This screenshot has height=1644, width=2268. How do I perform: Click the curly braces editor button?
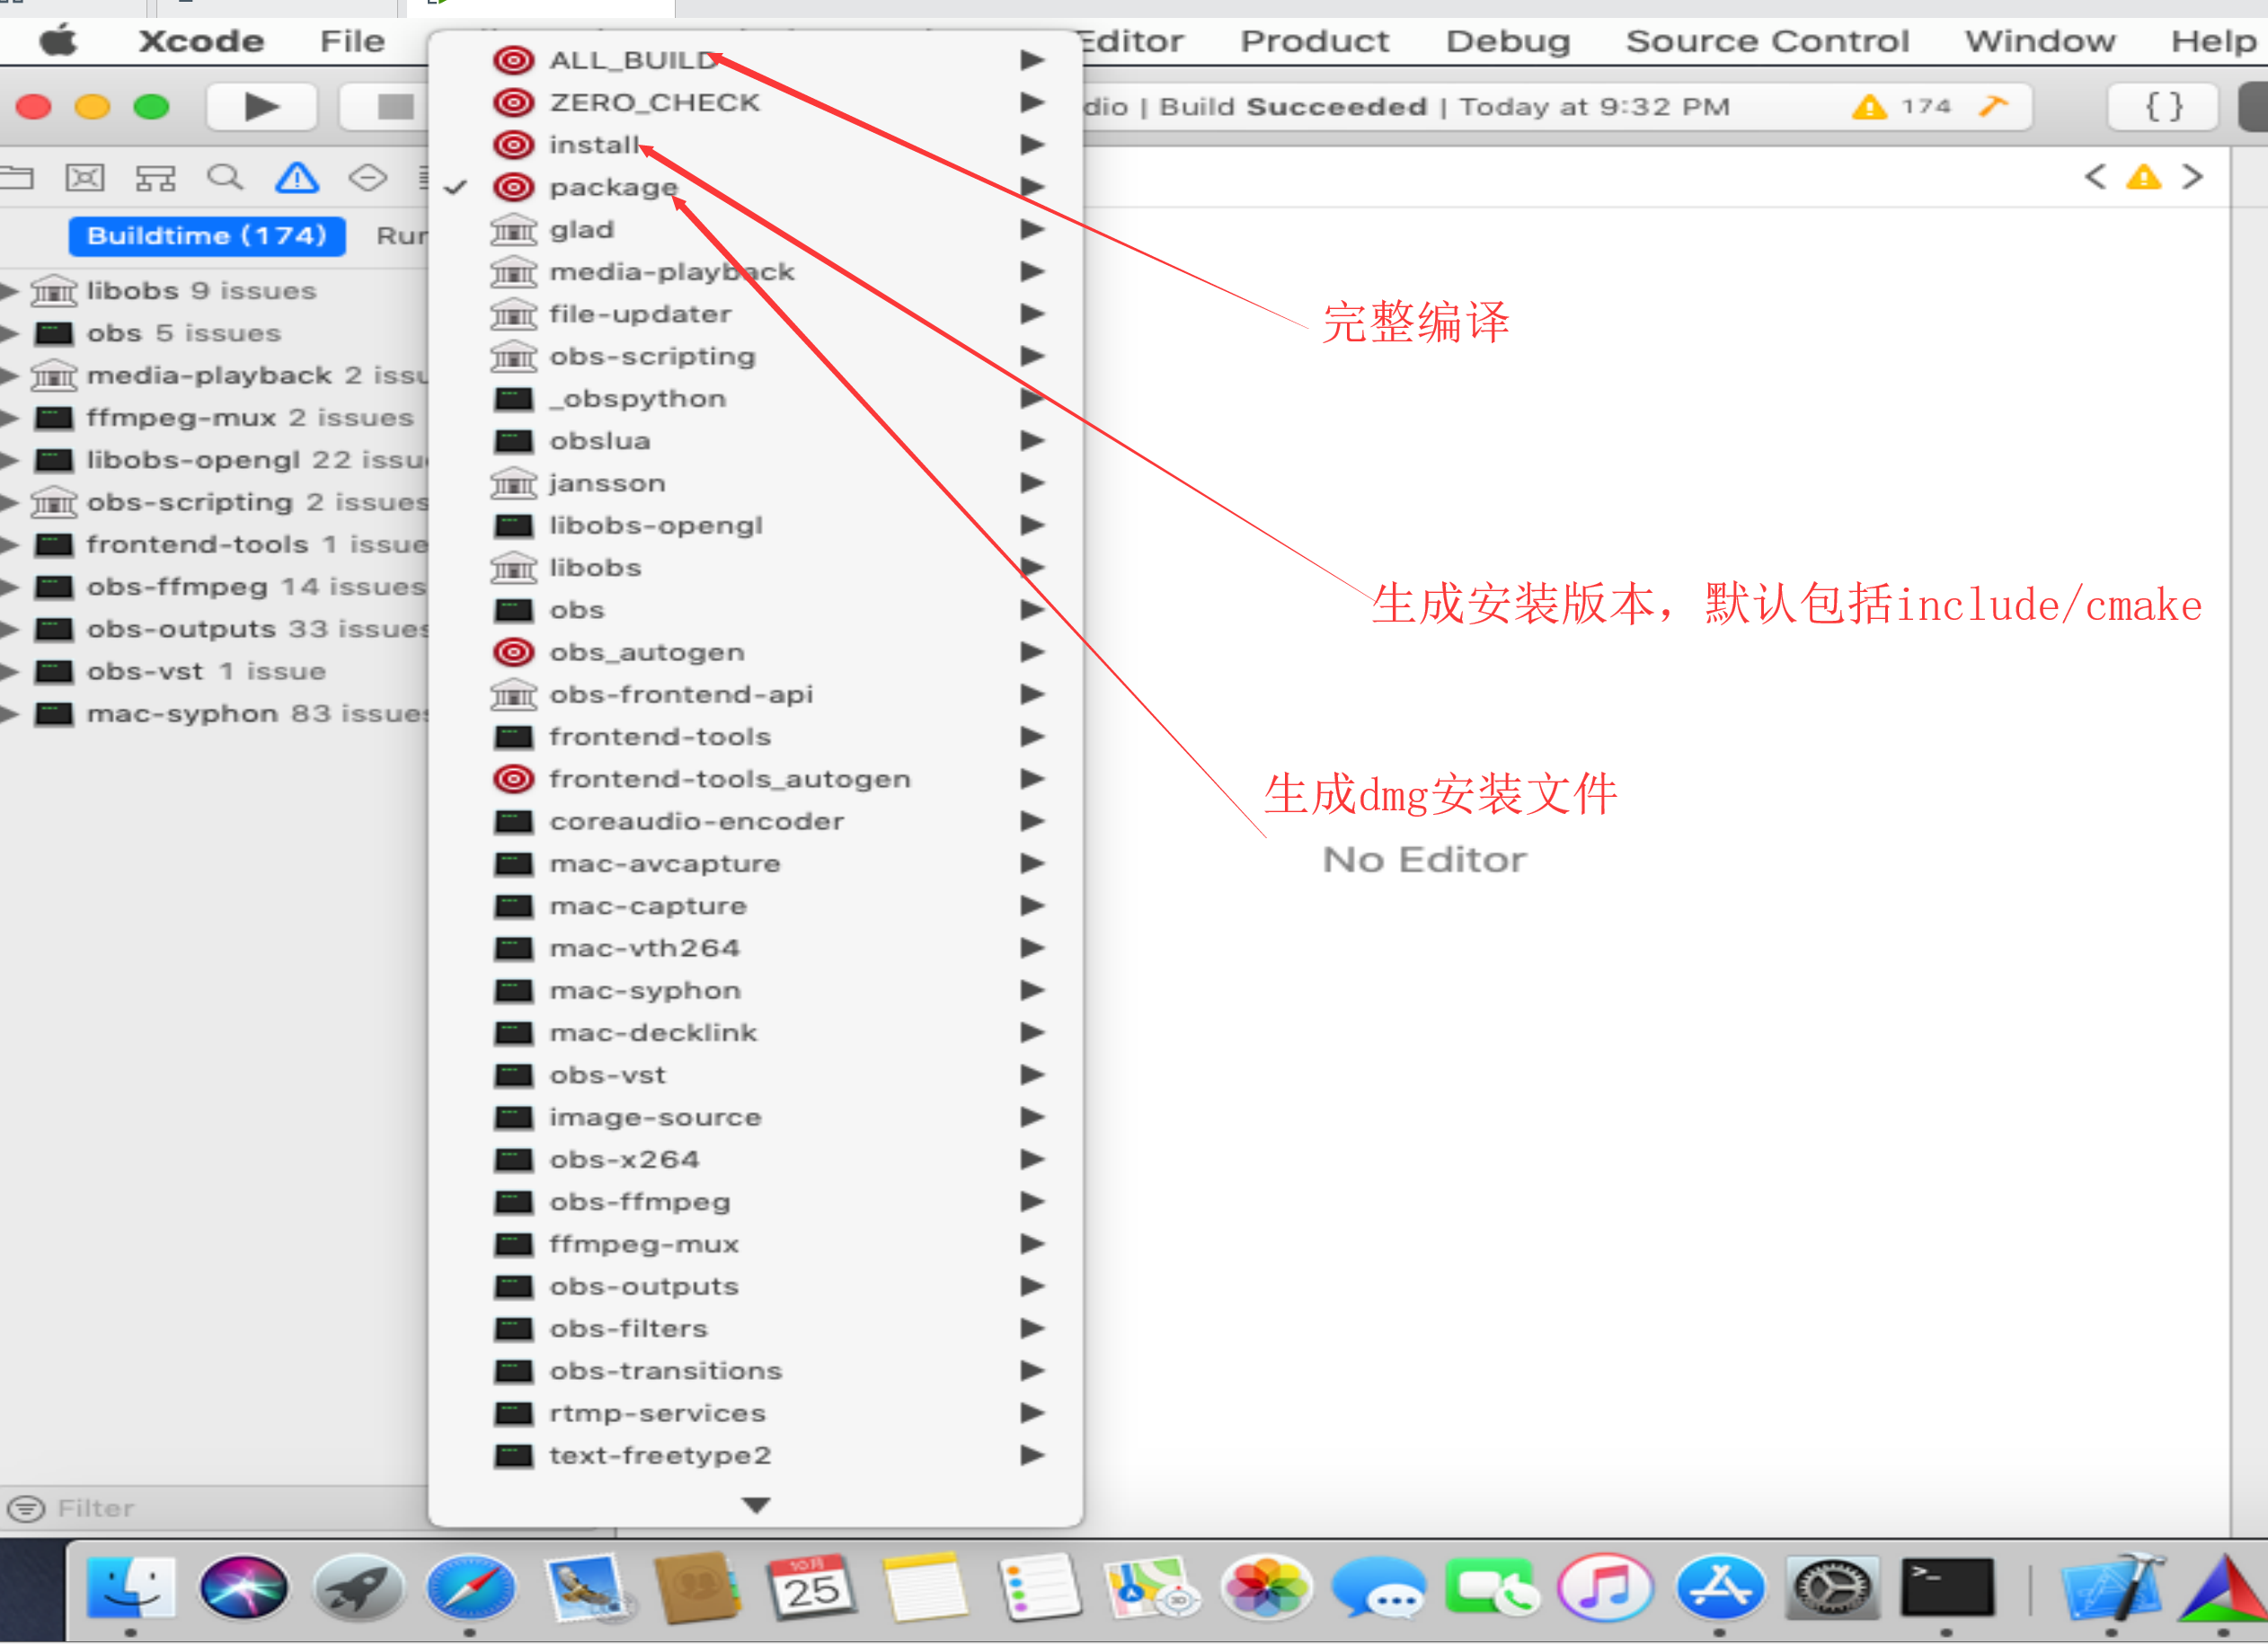[2163, 106]
